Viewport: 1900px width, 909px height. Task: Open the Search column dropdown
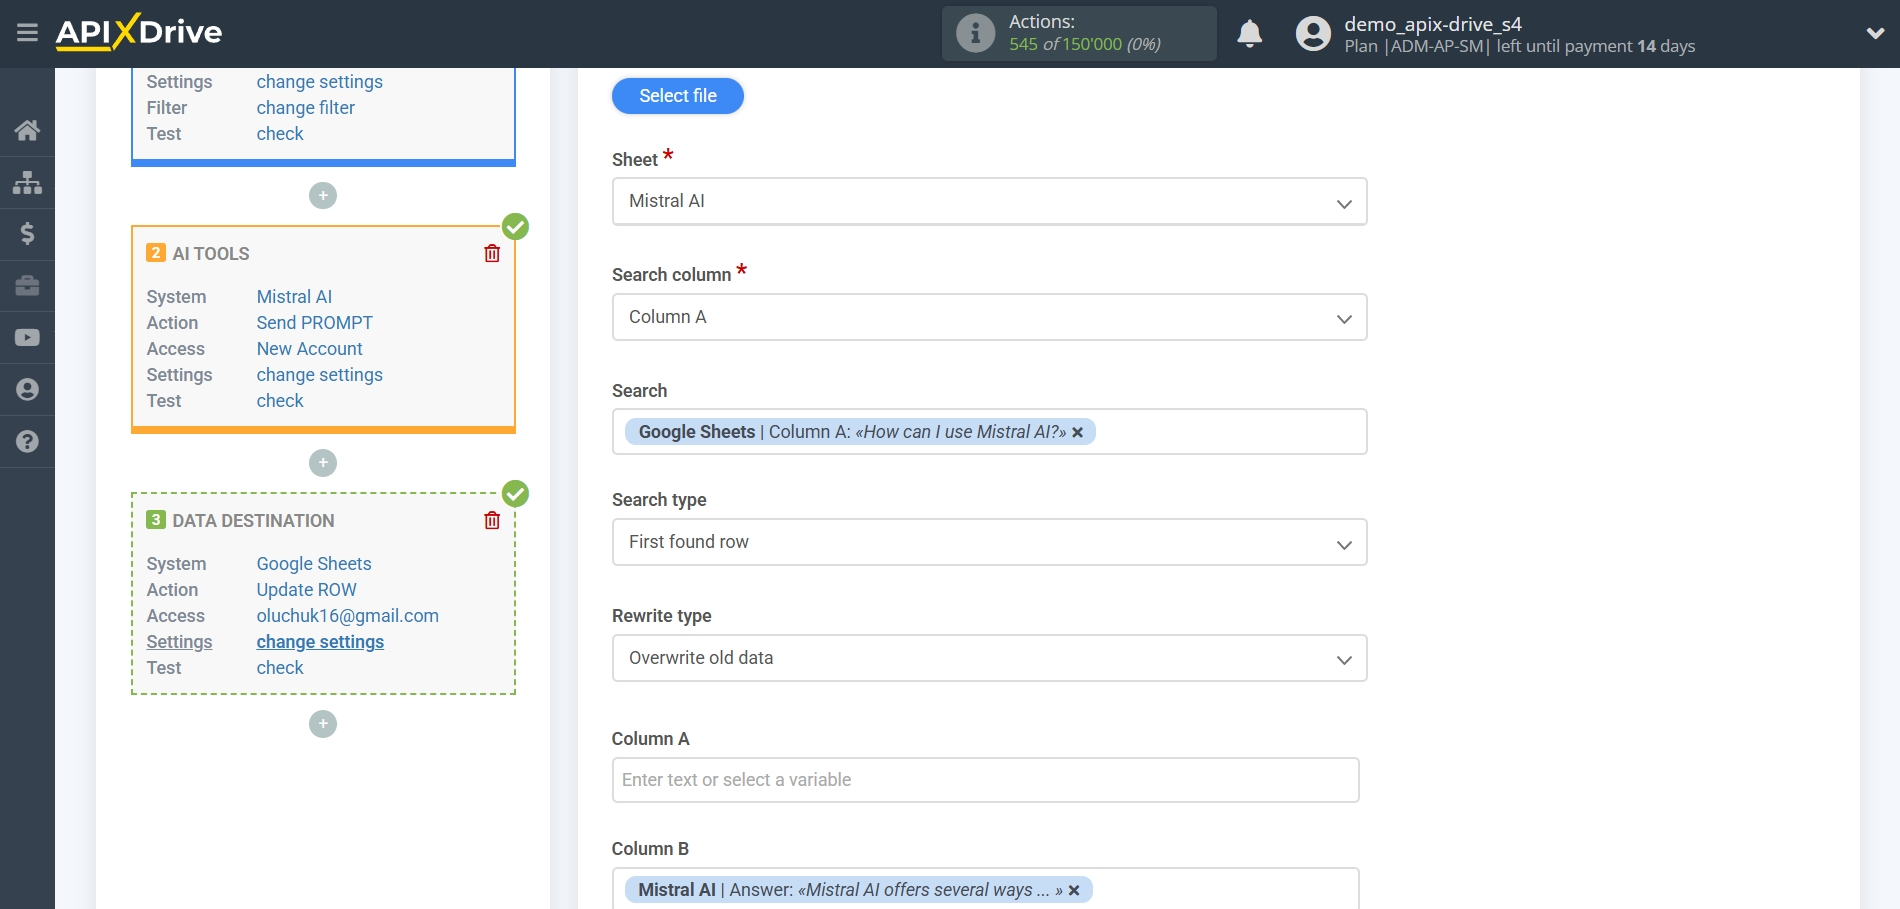point(988,317)
